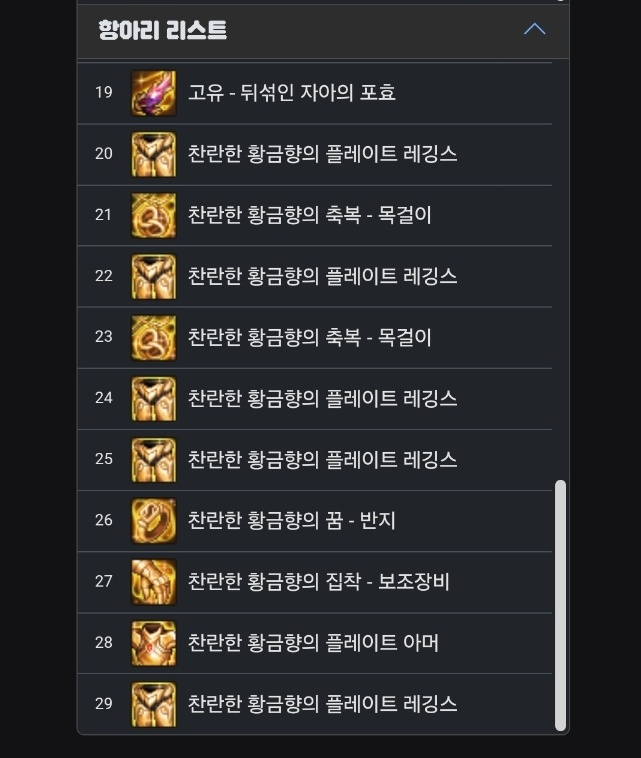This screenshot has height=758, width=641.
Task: Click the golden gauntlet icon in row 27
Action: pyautogui.click(x=154, y=582)
